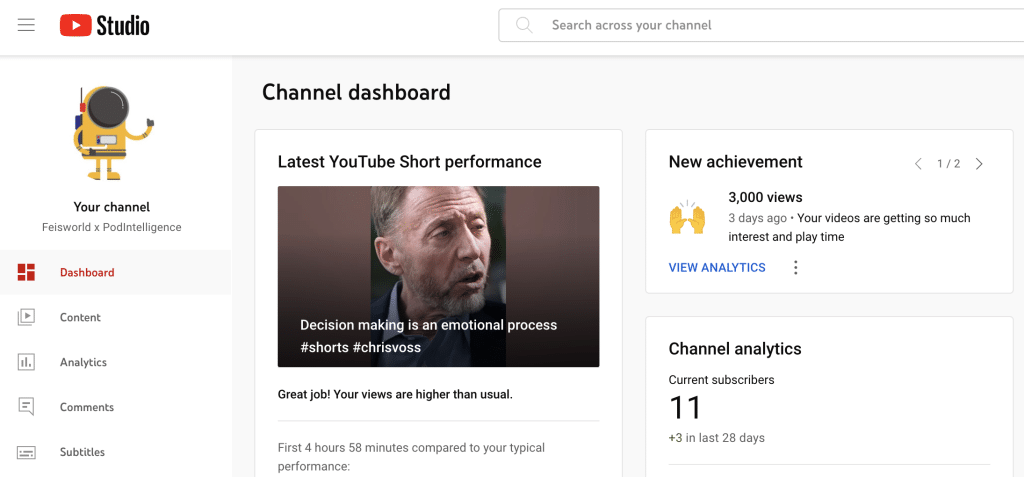The height and width of the screenshot is (477, 1024).
Task: Open Comments from the sidebar
Action: [x=86, y=407]
